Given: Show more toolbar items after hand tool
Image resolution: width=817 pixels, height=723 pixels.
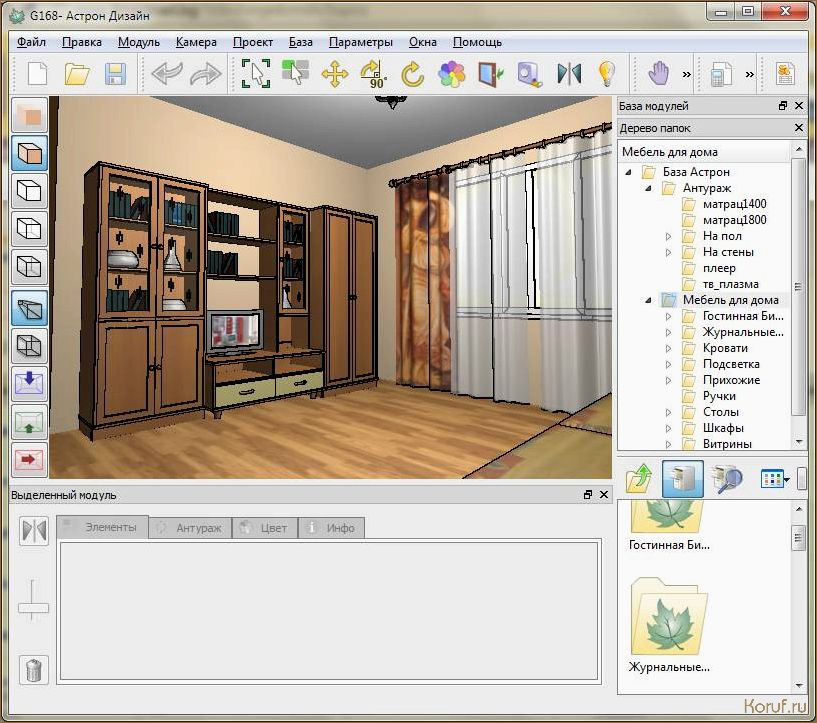Looking at the screenshot, I should pos(687,74).
